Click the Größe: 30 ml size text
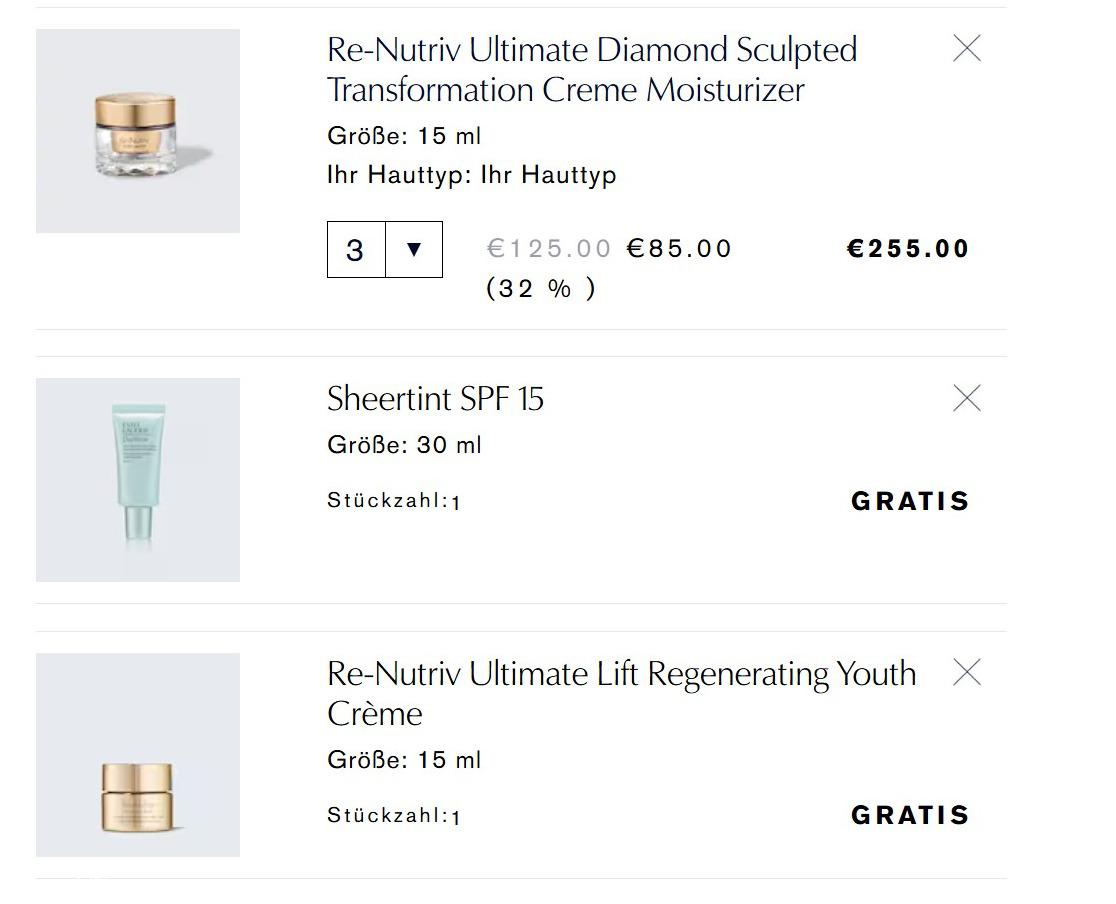 404,444
